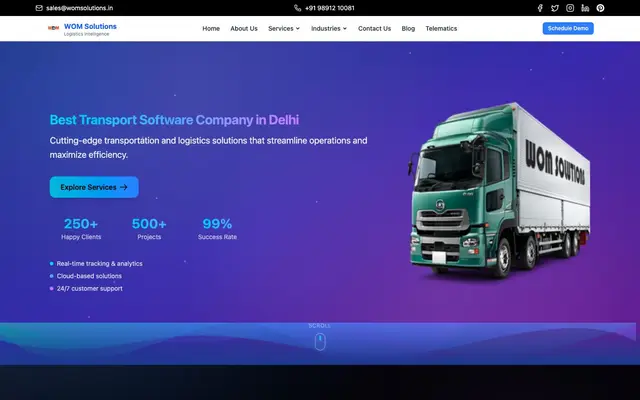640x400 pixels.
Task: Click the scroll mouse indicator icon
Action: (x=320, y=342)
